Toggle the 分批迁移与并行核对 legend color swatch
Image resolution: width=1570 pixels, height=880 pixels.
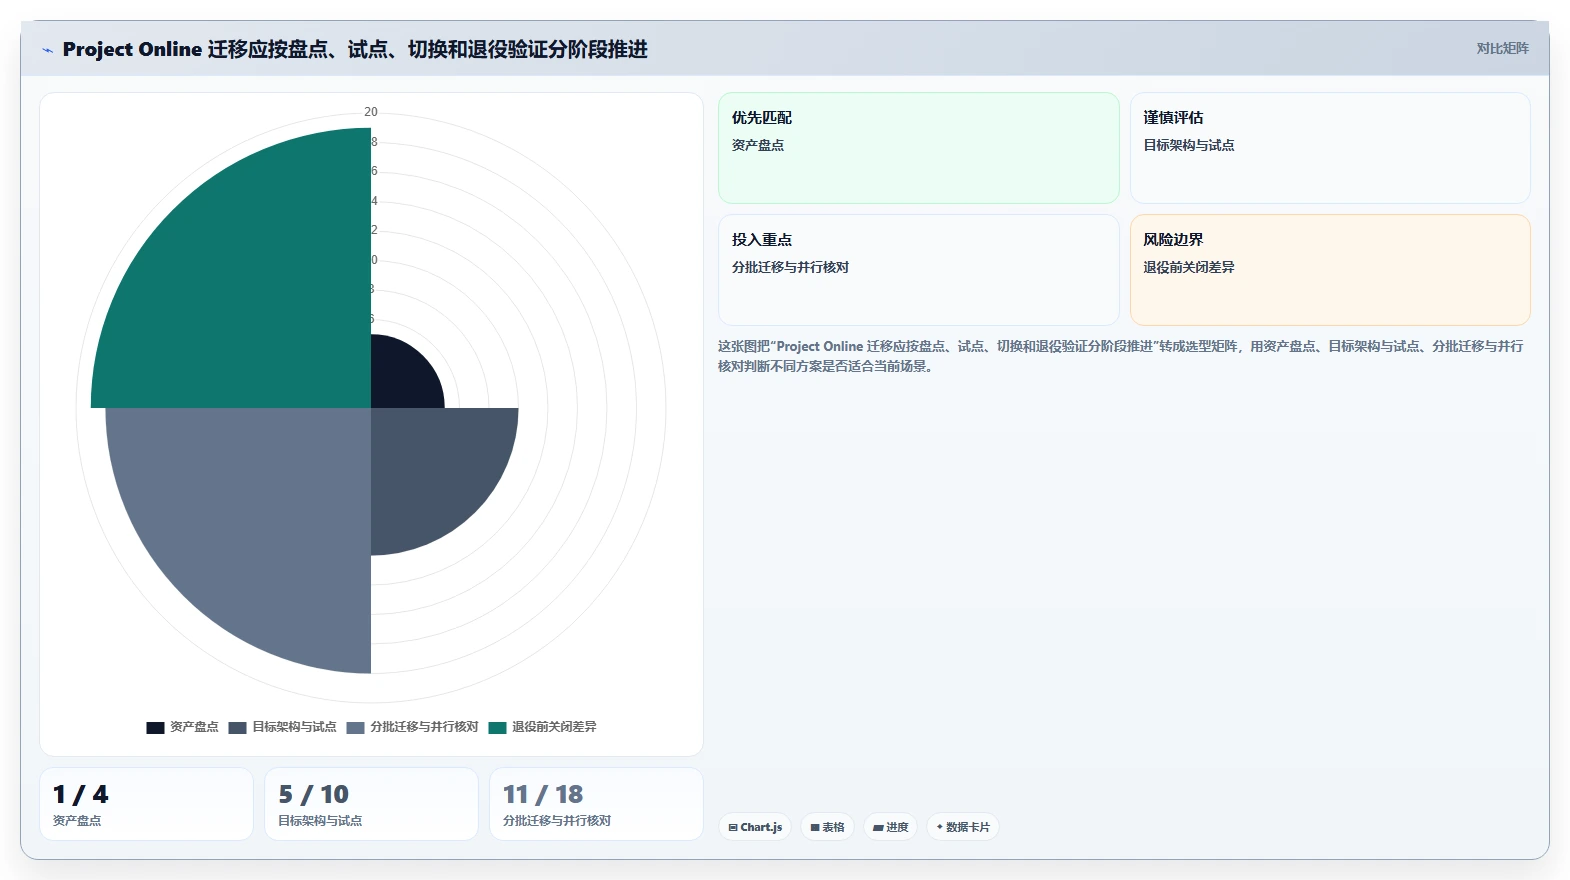[x=355, y=727]
